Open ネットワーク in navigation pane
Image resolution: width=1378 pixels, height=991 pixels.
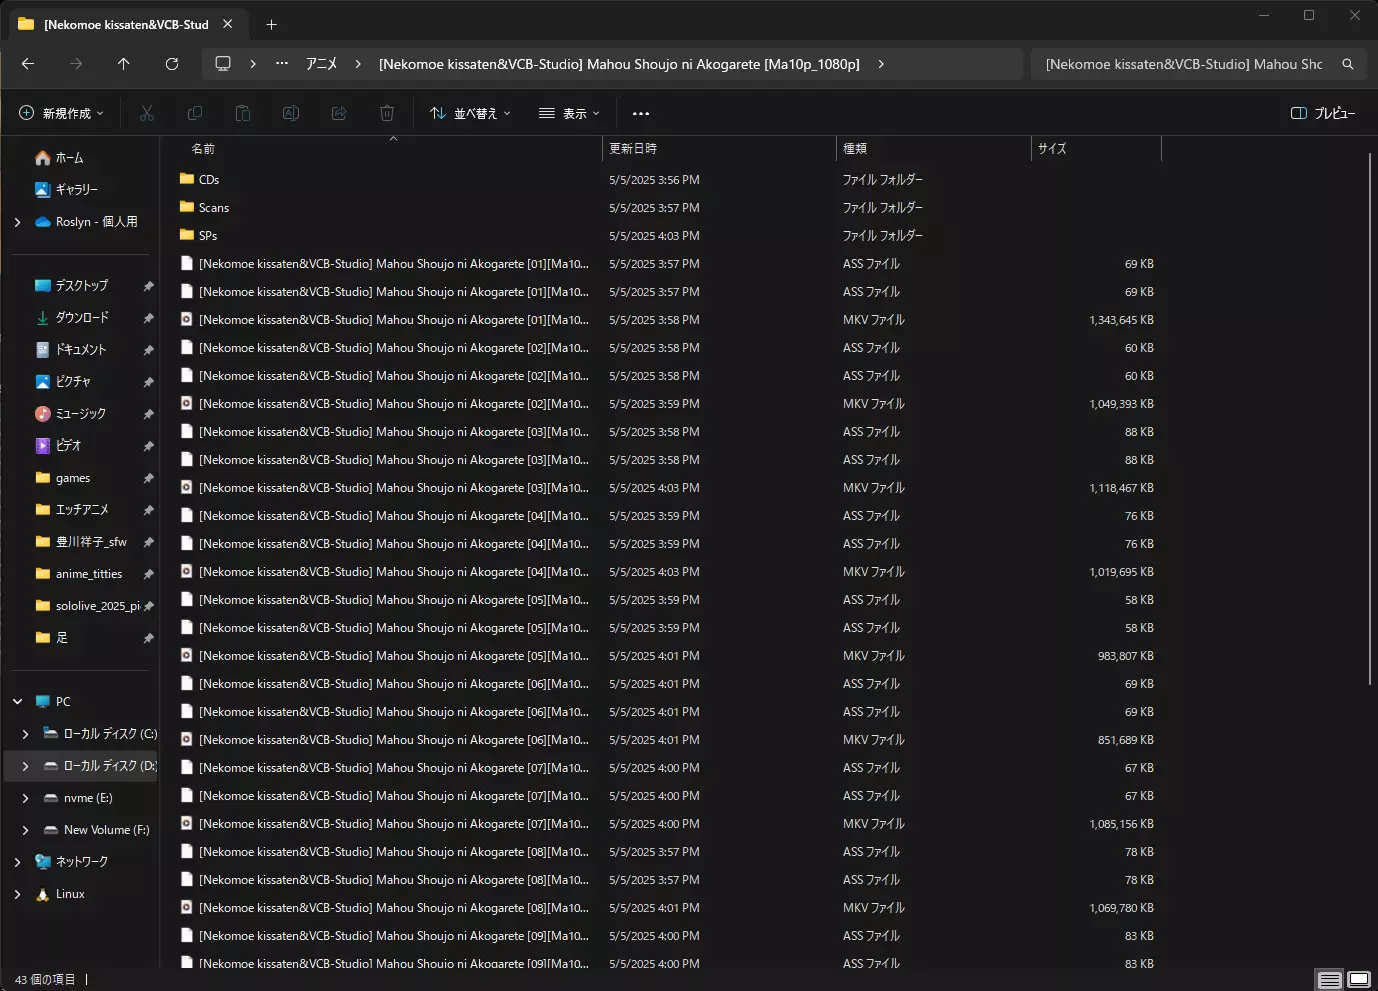pos(71,862)
